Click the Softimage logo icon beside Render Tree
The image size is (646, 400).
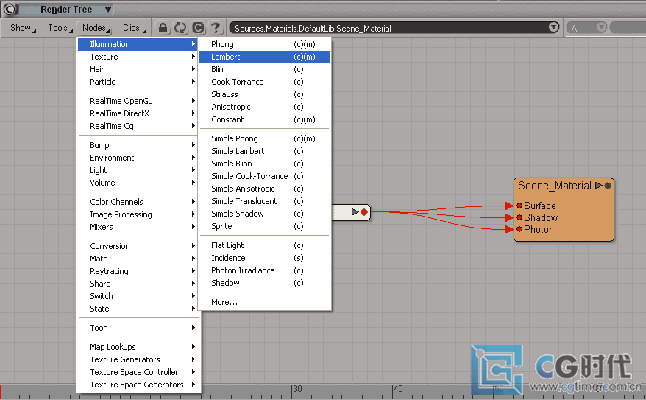[10, 9]
